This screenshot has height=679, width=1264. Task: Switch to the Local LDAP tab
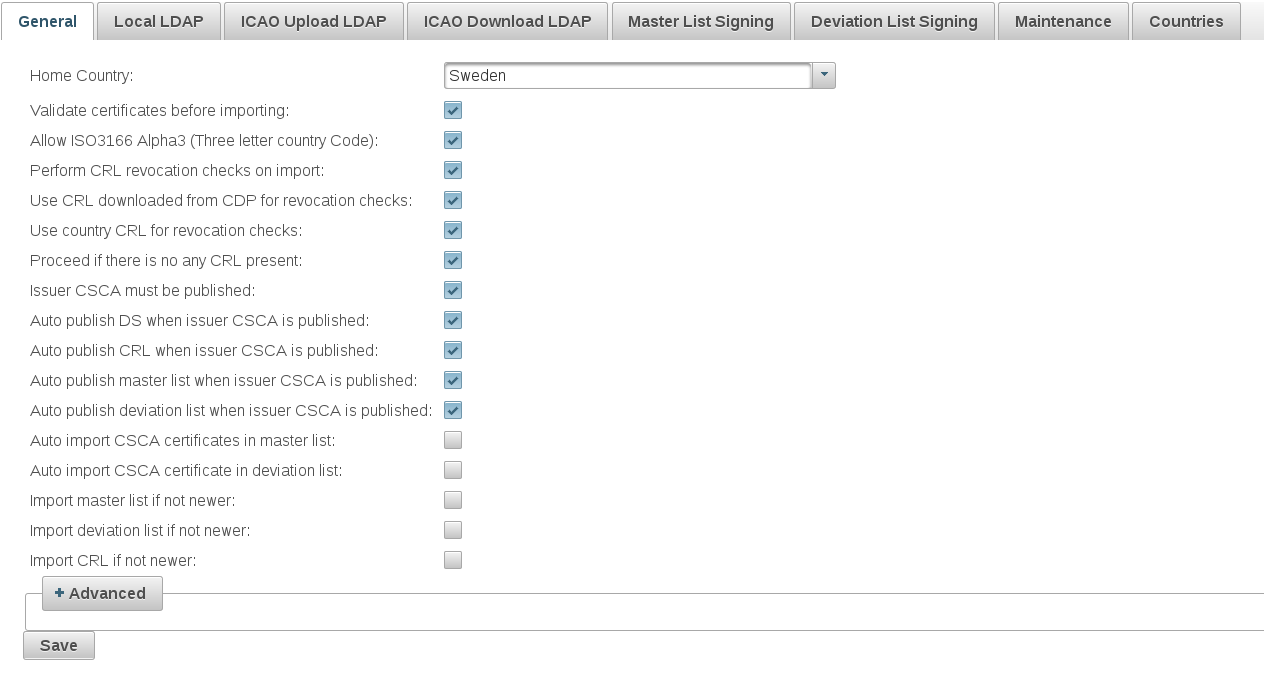tap(159, 21)
